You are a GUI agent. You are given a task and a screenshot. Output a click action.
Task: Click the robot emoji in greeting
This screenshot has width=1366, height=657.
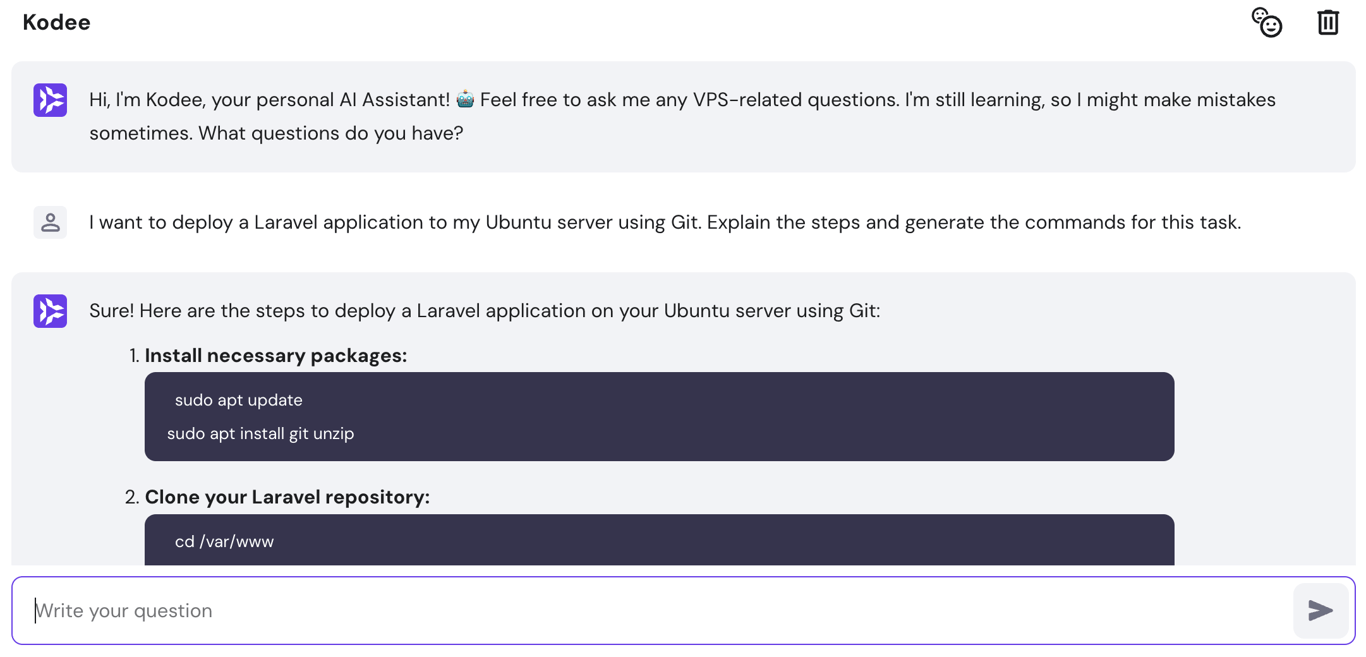tap(465, 99)
